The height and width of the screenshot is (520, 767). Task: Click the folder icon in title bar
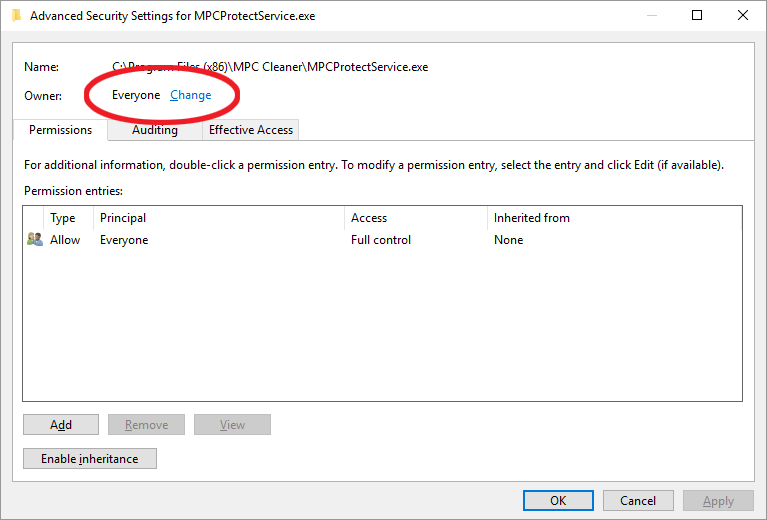coord(16,16)
